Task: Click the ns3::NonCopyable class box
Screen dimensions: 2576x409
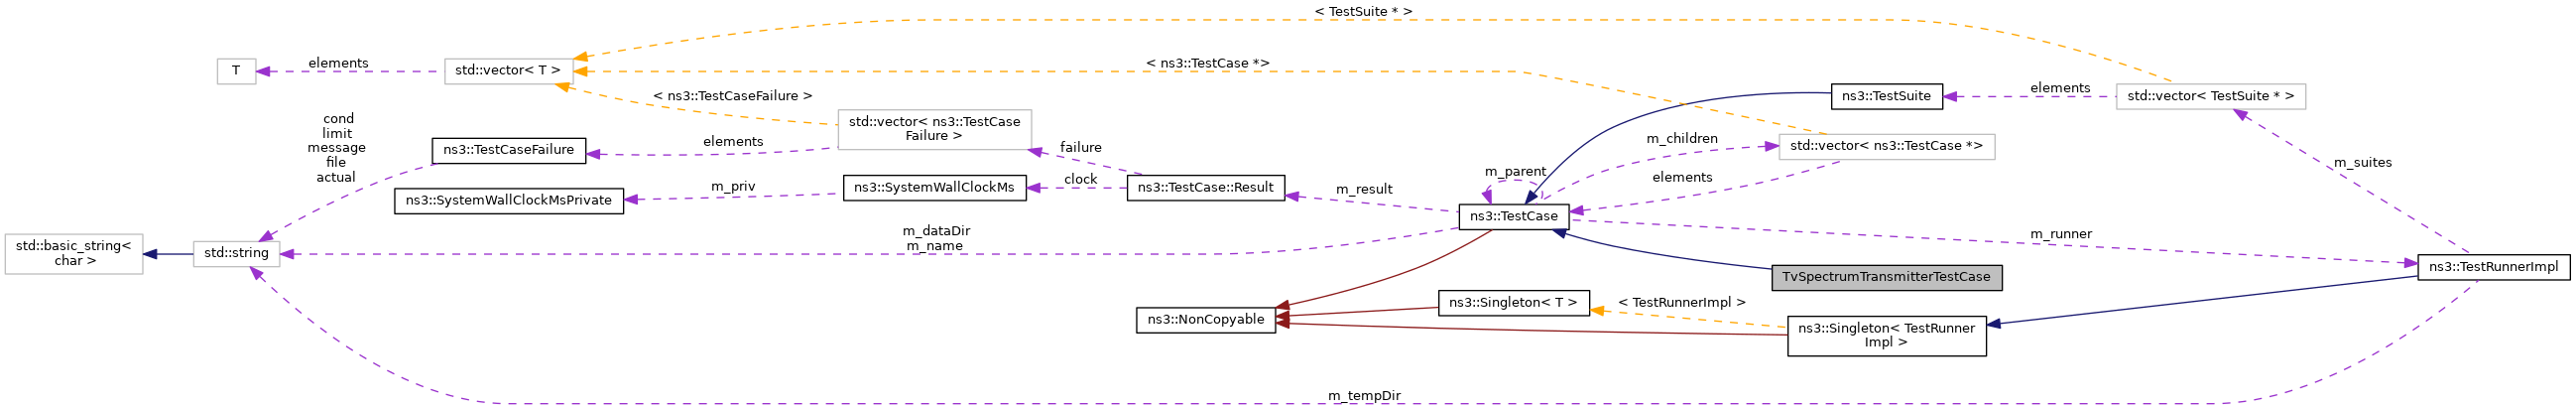Action: [1205, 320]
